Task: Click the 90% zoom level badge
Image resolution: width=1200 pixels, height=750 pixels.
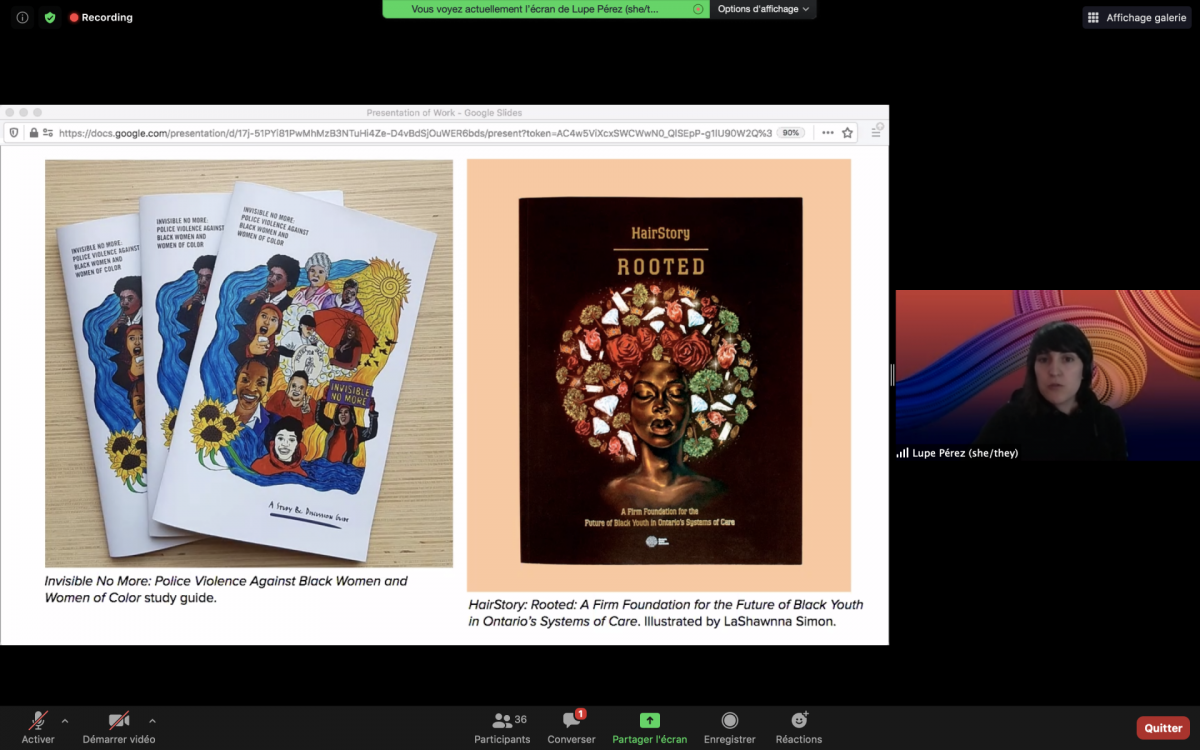Action: 791,132
